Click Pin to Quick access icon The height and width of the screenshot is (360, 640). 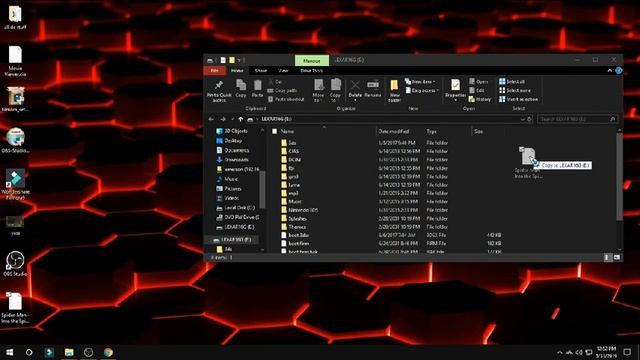coord(219,91)
